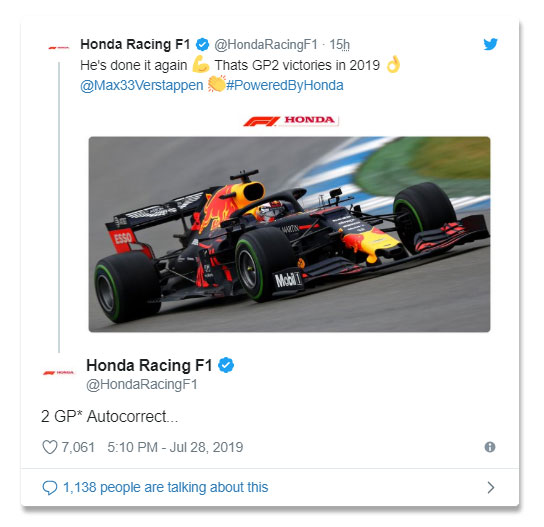
Task: Click the verified badge beside the top Honda Racing F1
Action: click(x=203, y=44)
